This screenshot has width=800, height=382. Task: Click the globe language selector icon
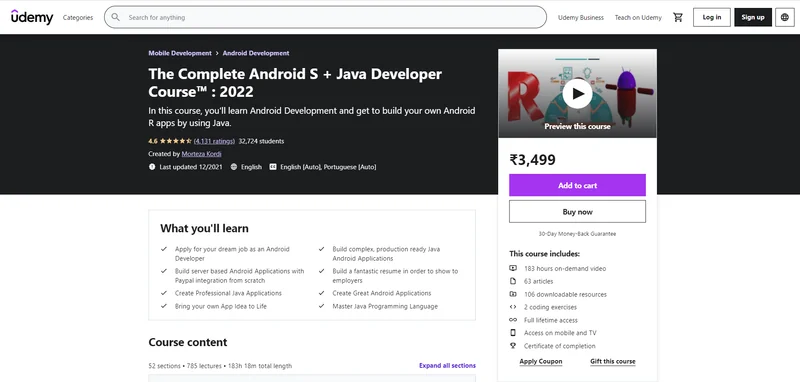[785, 17]
